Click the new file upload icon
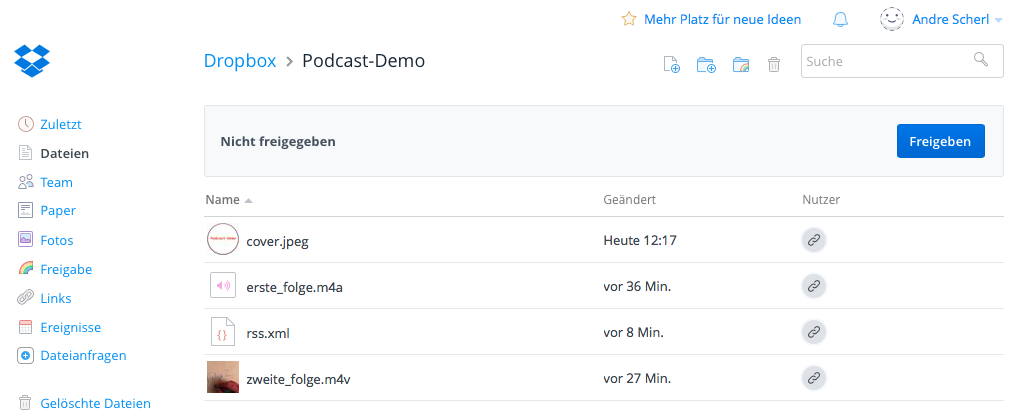This screenshot has height=419, width=1013. [672, 64]
